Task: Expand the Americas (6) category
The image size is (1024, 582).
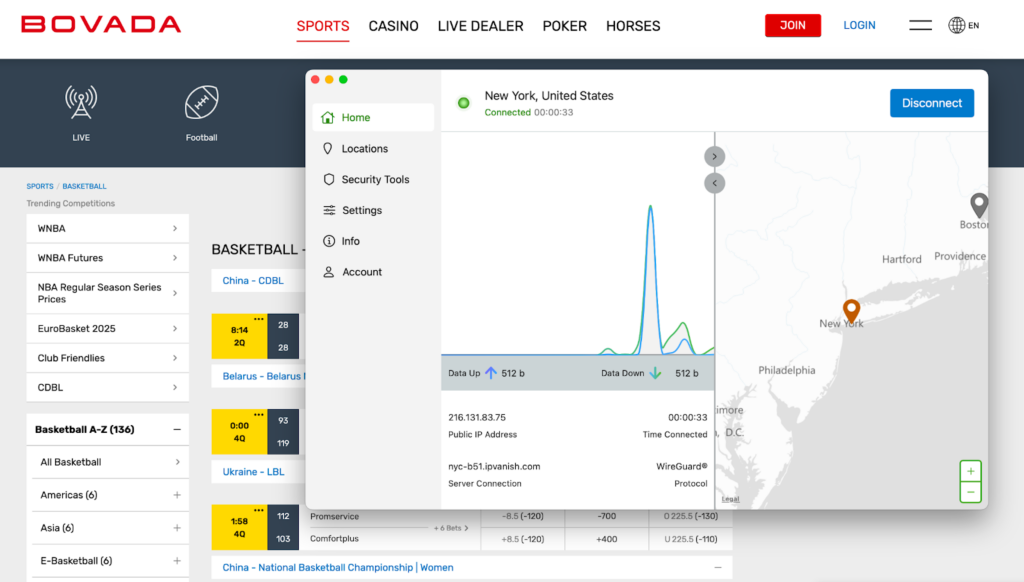Action: point(177,495)
